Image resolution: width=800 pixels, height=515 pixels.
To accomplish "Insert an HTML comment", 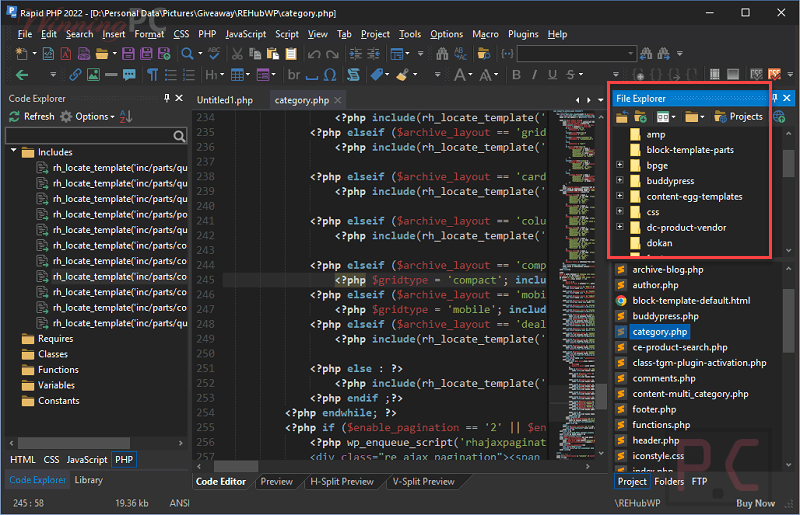I will point(129,75).
